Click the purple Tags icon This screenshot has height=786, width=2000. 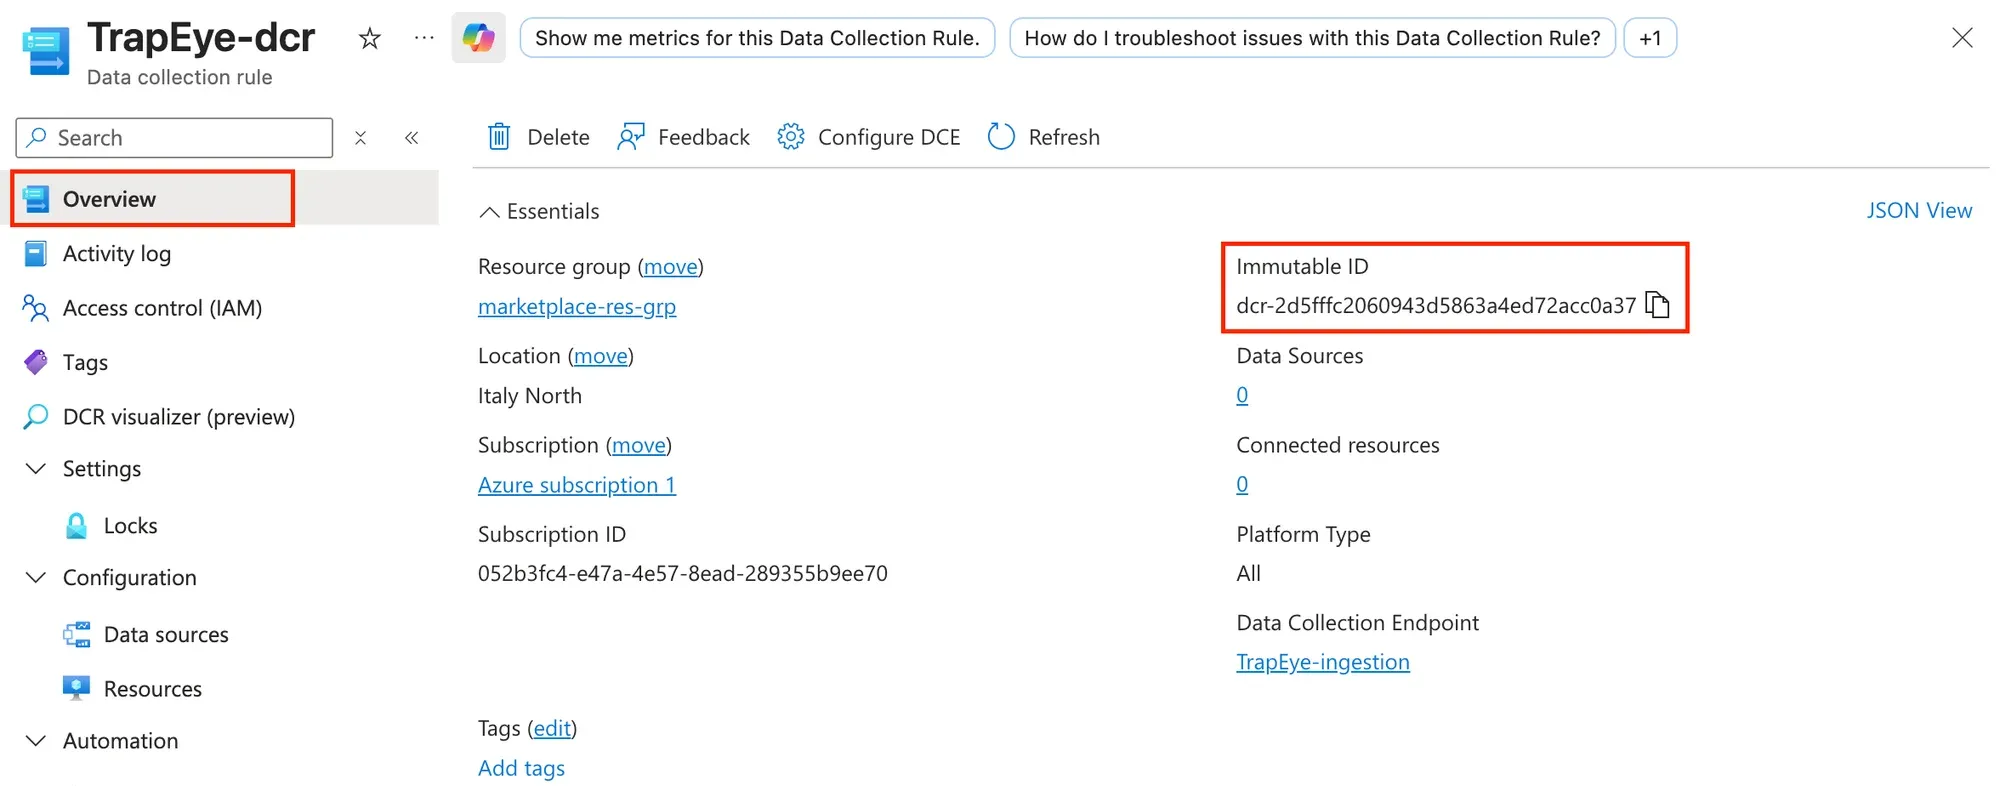pos(35,362)
